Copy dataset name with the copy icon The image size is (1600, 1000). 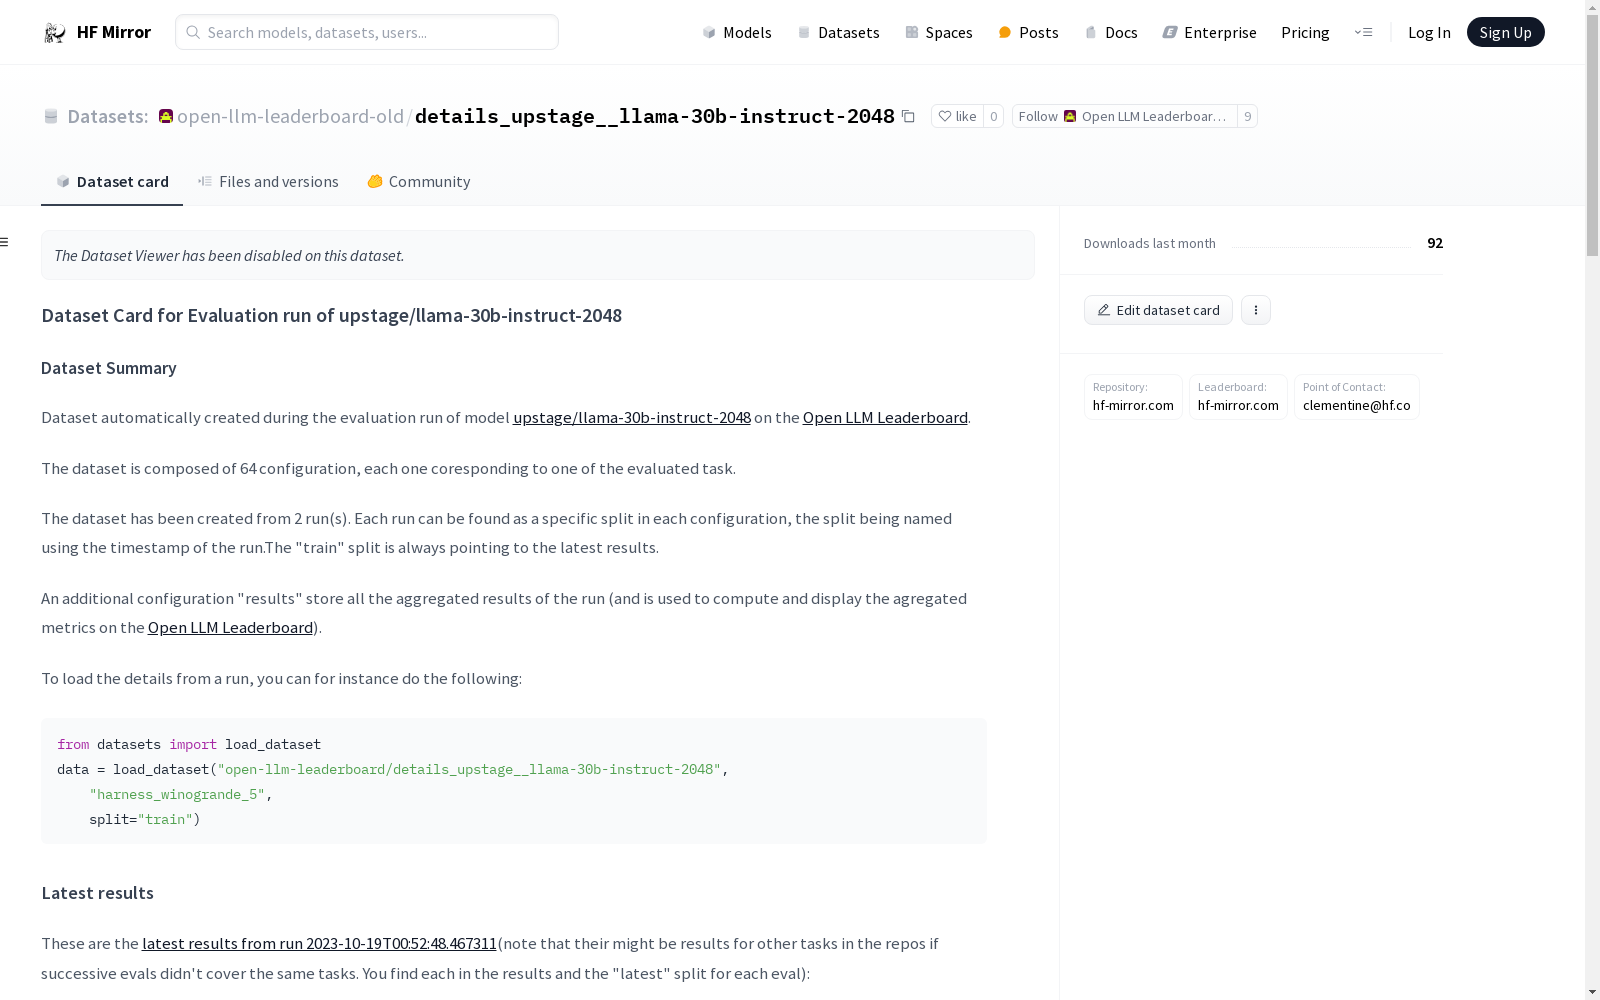[908, 117]
